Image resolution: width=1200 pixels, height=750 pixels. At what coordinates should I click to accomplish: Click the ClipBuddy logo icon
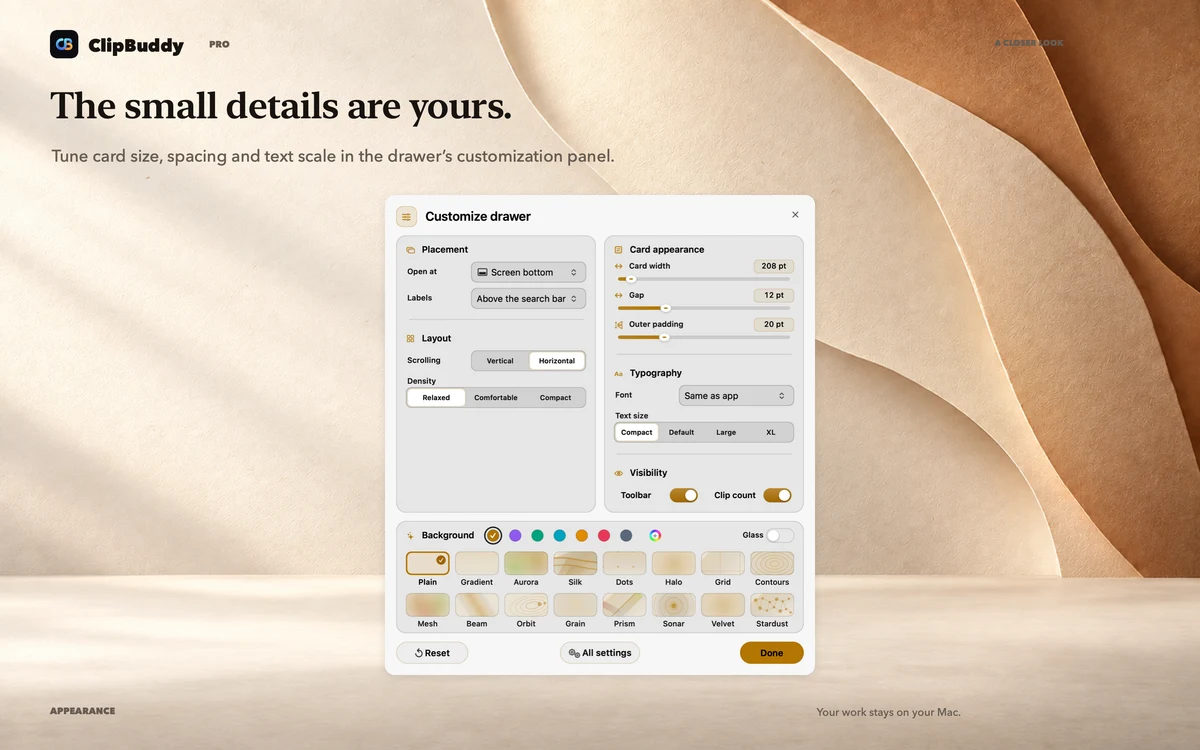(64, 44)
